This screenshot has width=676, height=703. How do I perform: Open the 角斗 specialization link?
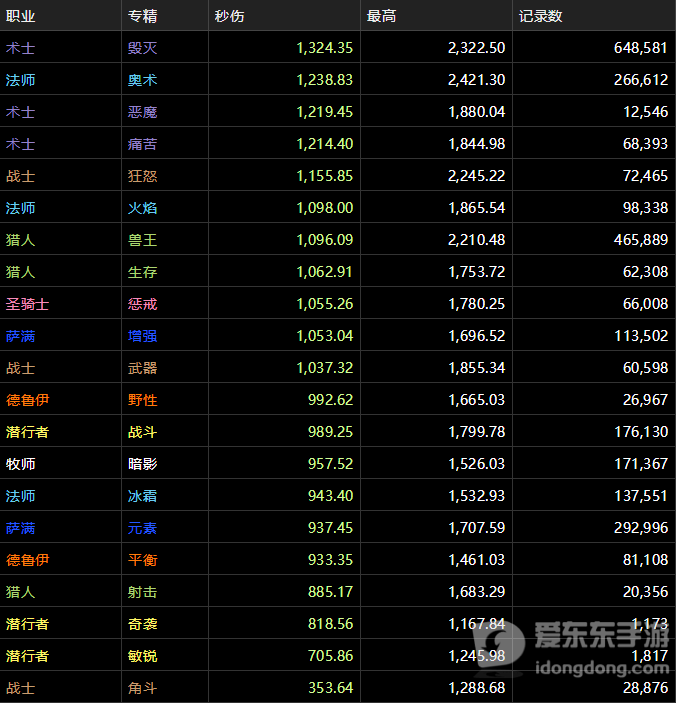142,688
